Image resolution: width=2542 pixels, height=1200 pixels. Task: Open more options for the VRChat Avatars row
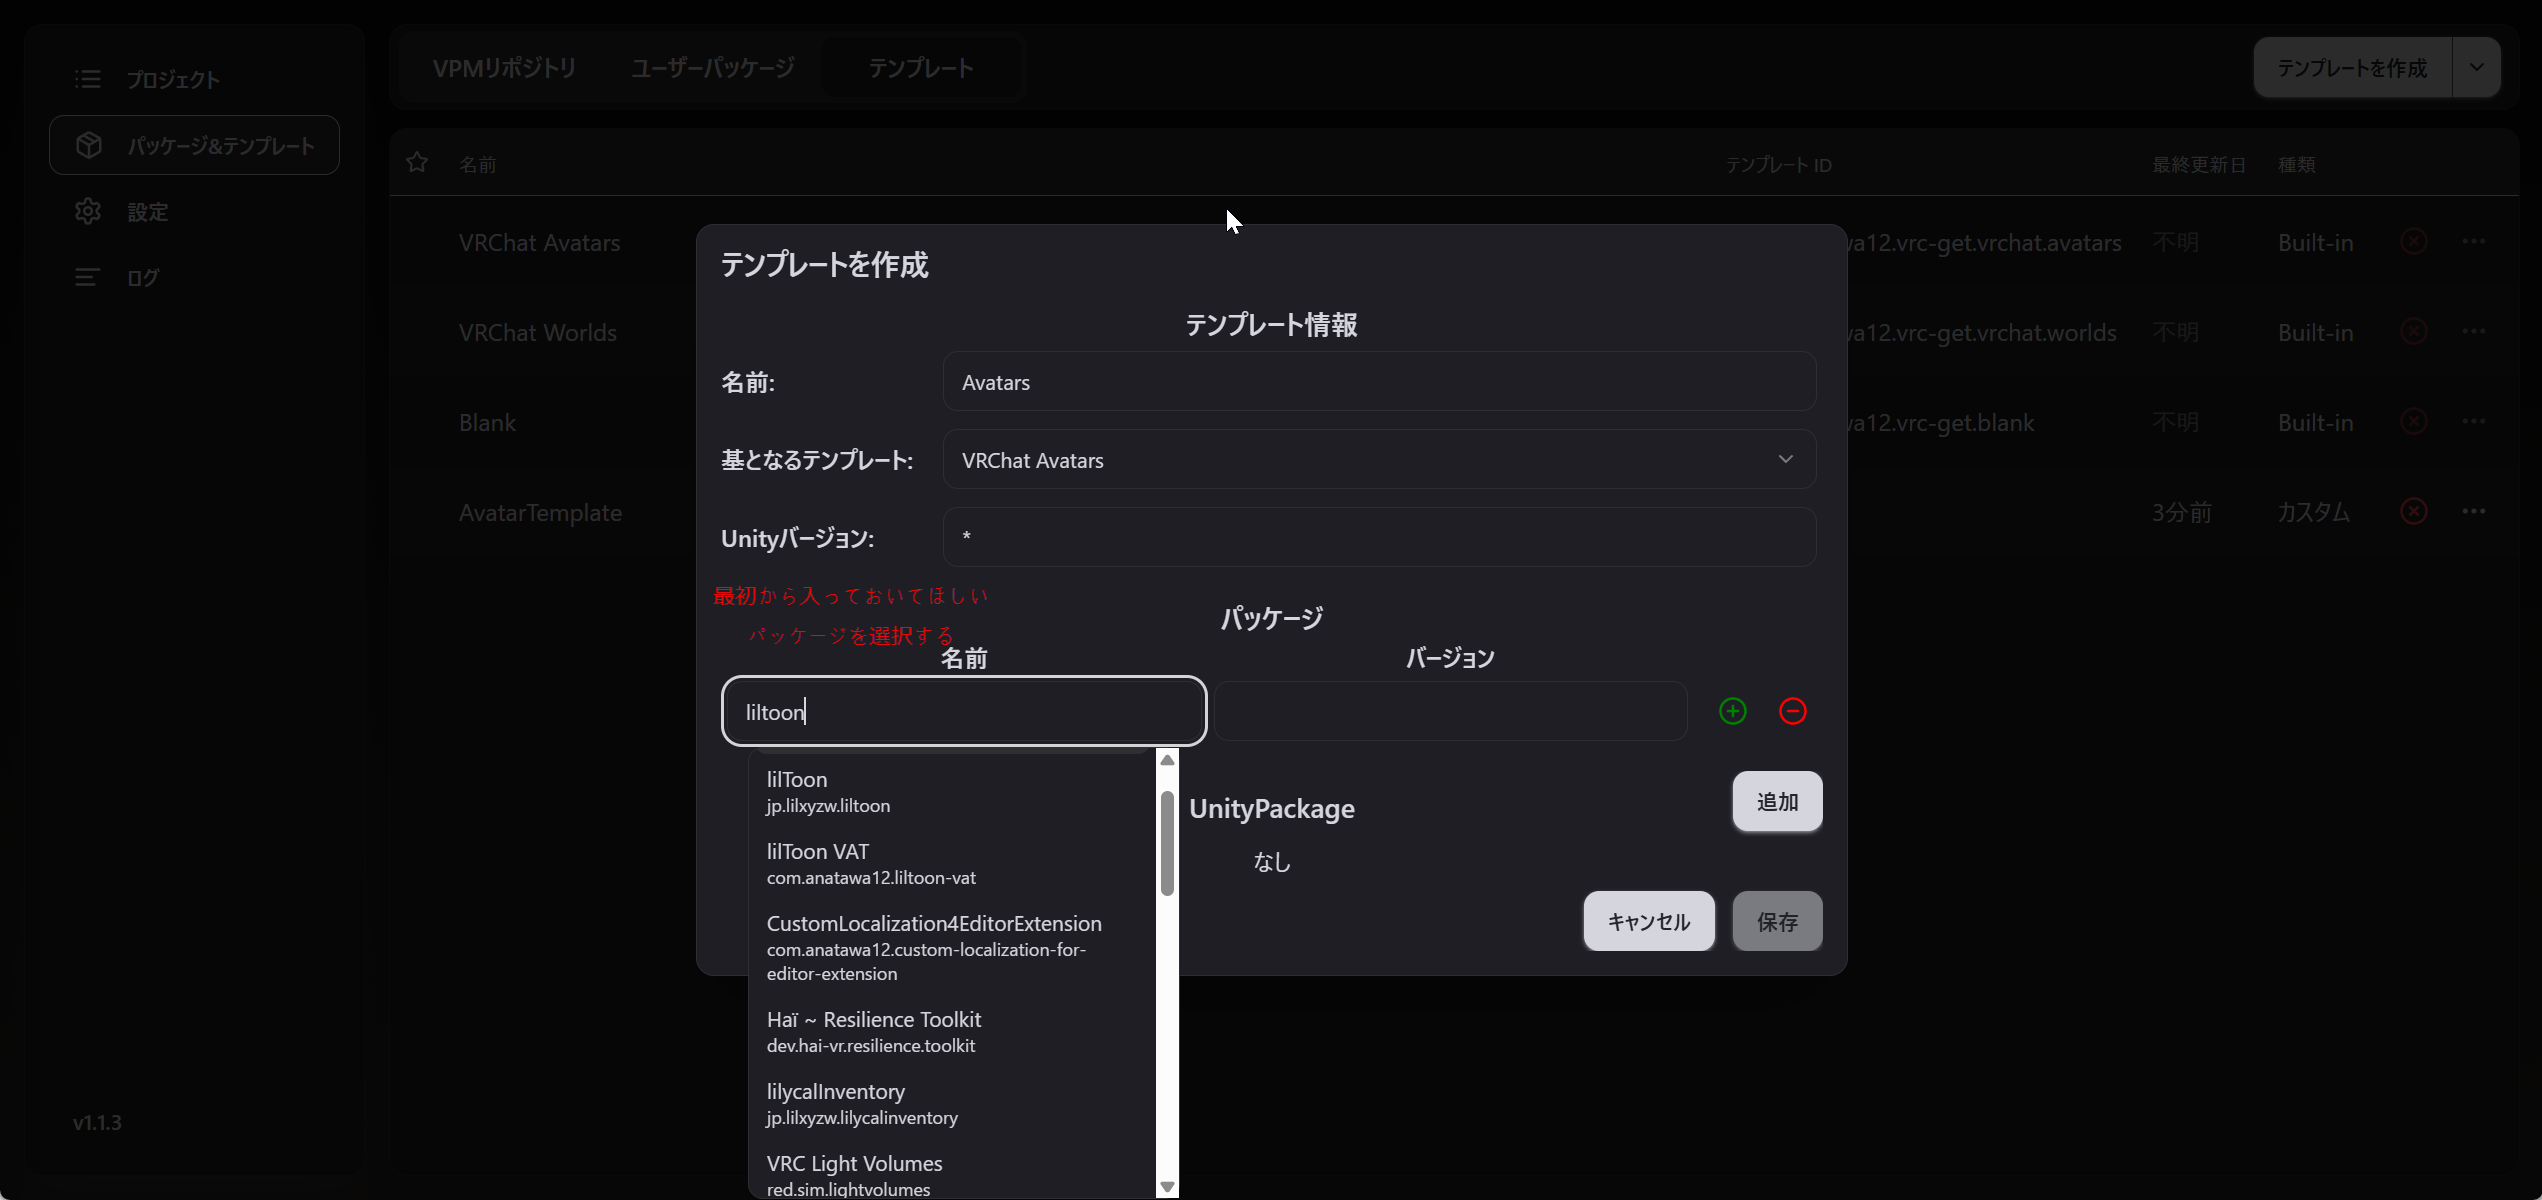[2473, 242]
